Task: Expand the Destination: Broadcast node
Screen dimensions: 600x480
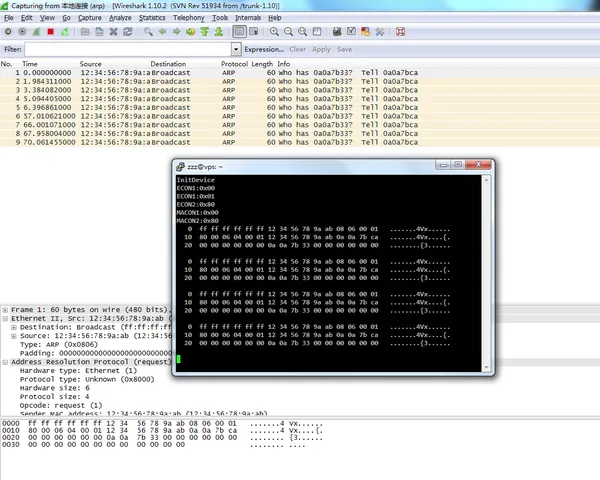Action: pos(14,327)
